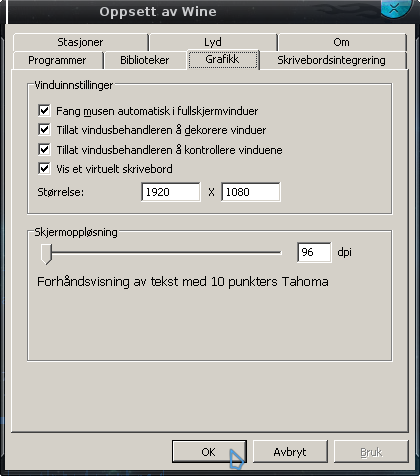Click the Skjermoppløsning slider handle

tap(46, 254)
